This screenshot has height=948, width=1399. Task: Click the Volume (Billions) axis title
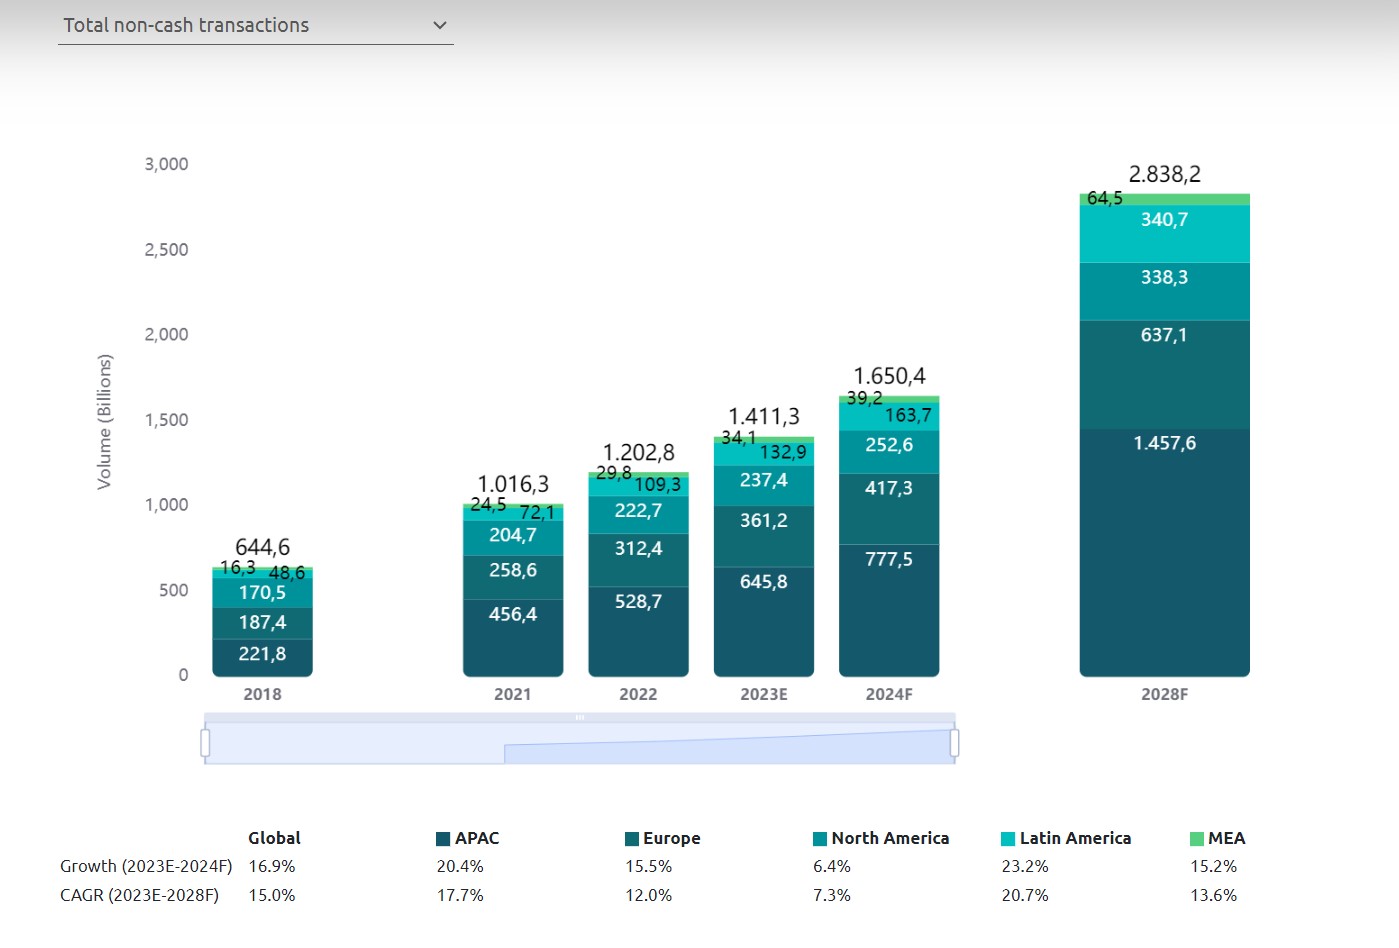(104, 422)
